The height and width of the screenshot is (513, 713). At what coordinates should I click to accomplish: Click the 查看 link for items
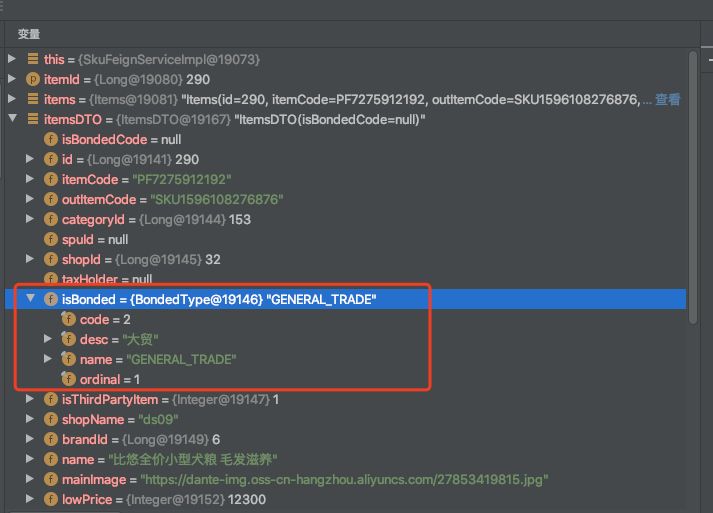coord(667,99)
